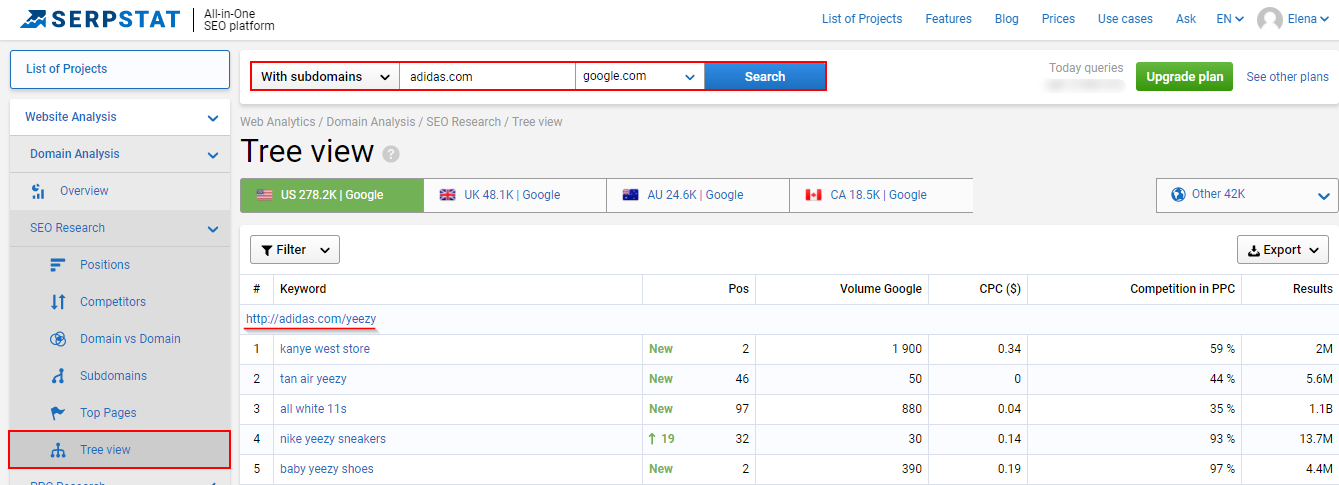Click the adidas.com domain input field
Image resolution: width=1339 pixels, height=485 pixels.
pos(487,76)
